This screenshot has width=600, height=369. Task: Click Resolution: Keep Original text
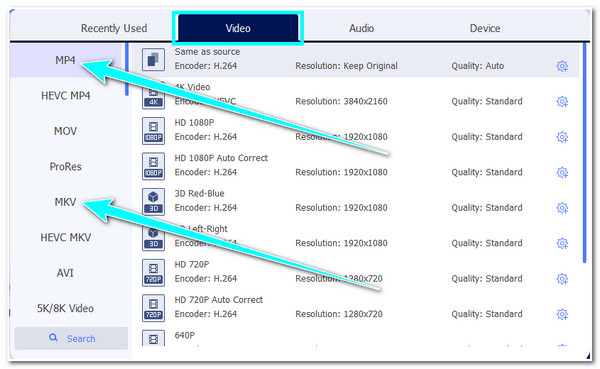click(346, 66)
